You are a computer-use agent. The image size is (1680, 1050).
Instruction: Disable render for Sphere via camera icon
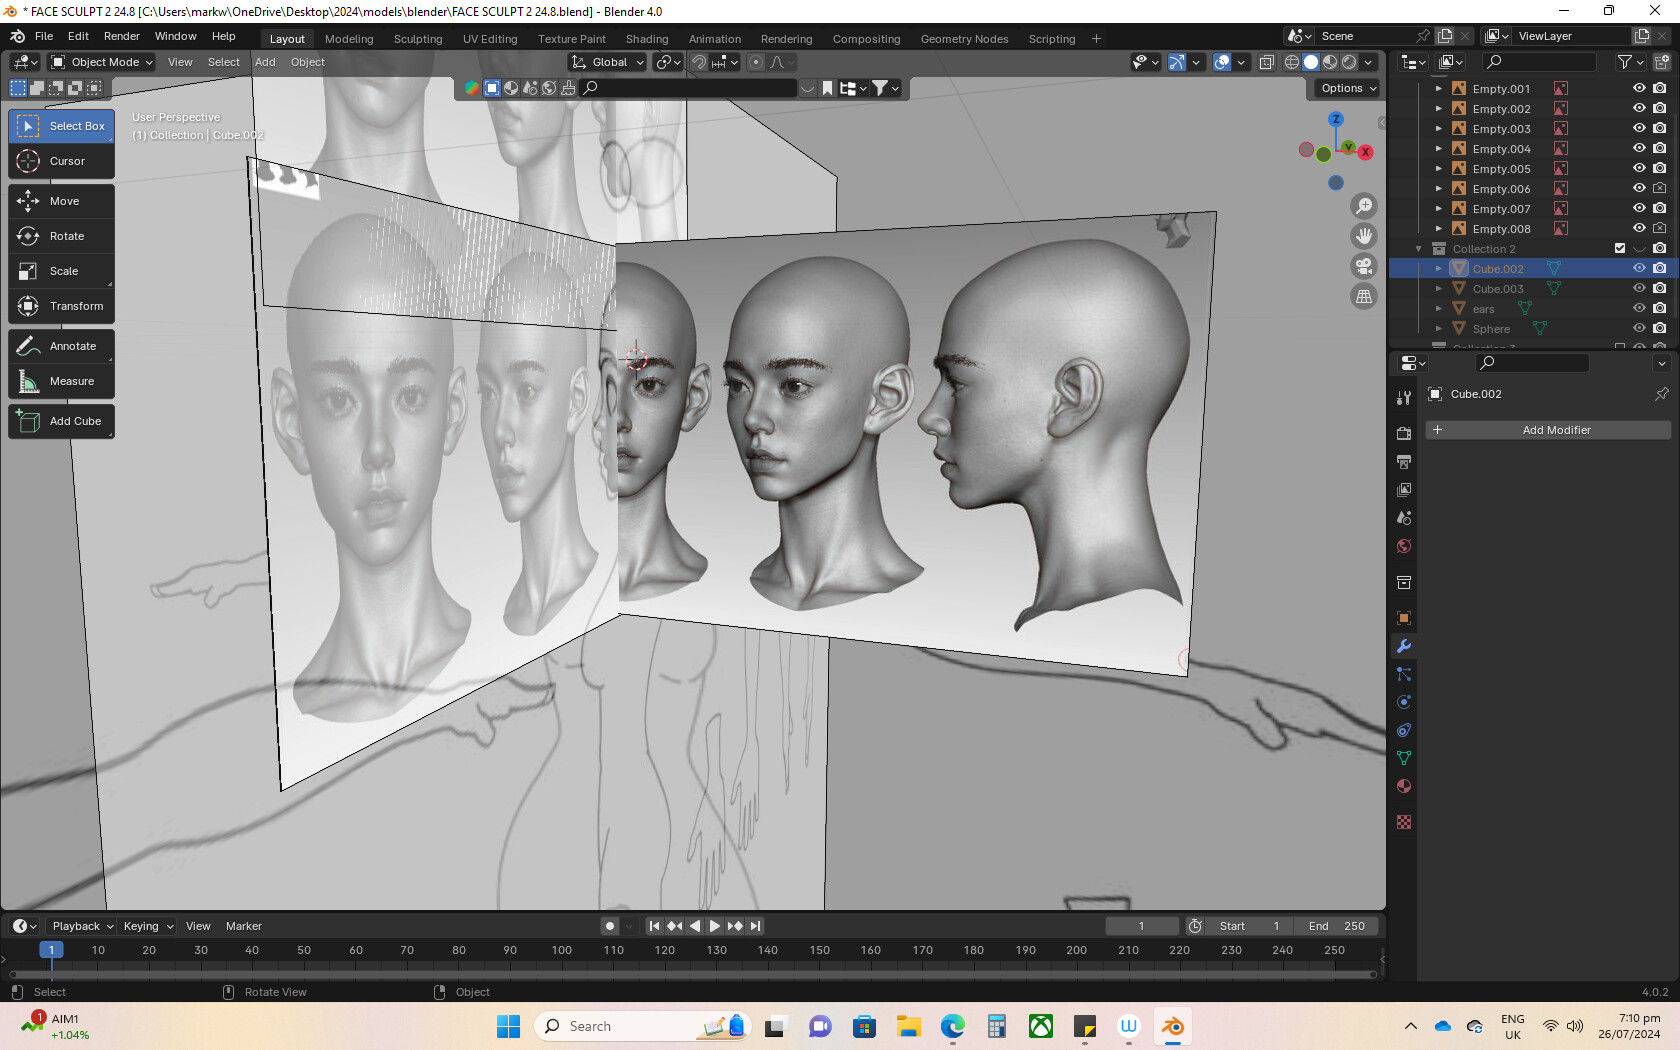[1659, 328]
